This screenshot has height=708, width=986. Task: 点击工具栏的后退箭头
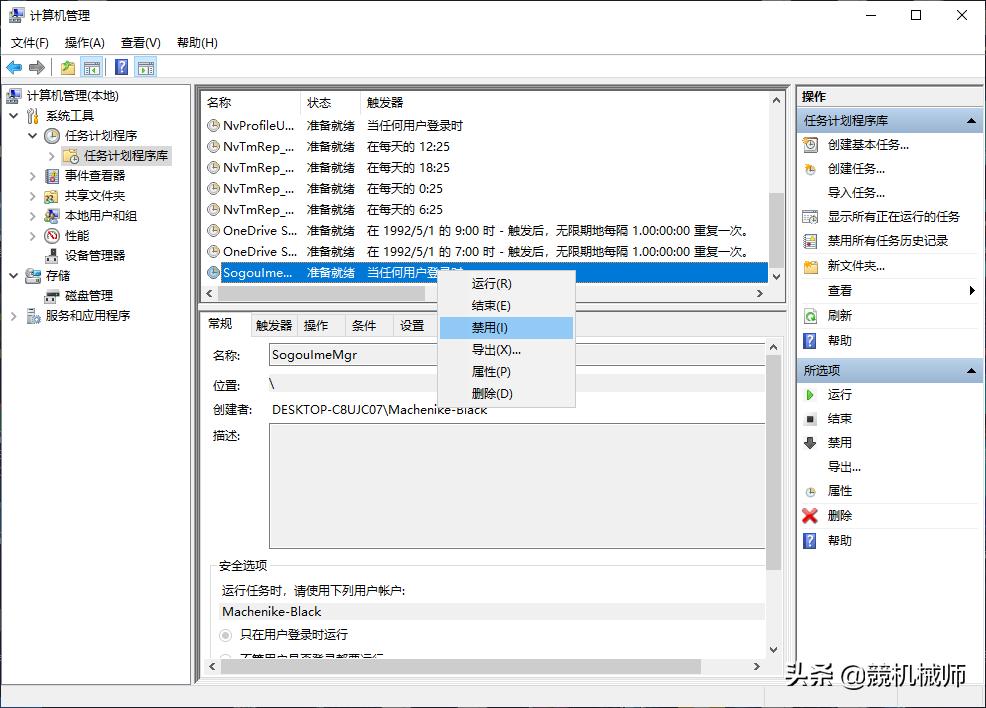(x=14, y=67)
